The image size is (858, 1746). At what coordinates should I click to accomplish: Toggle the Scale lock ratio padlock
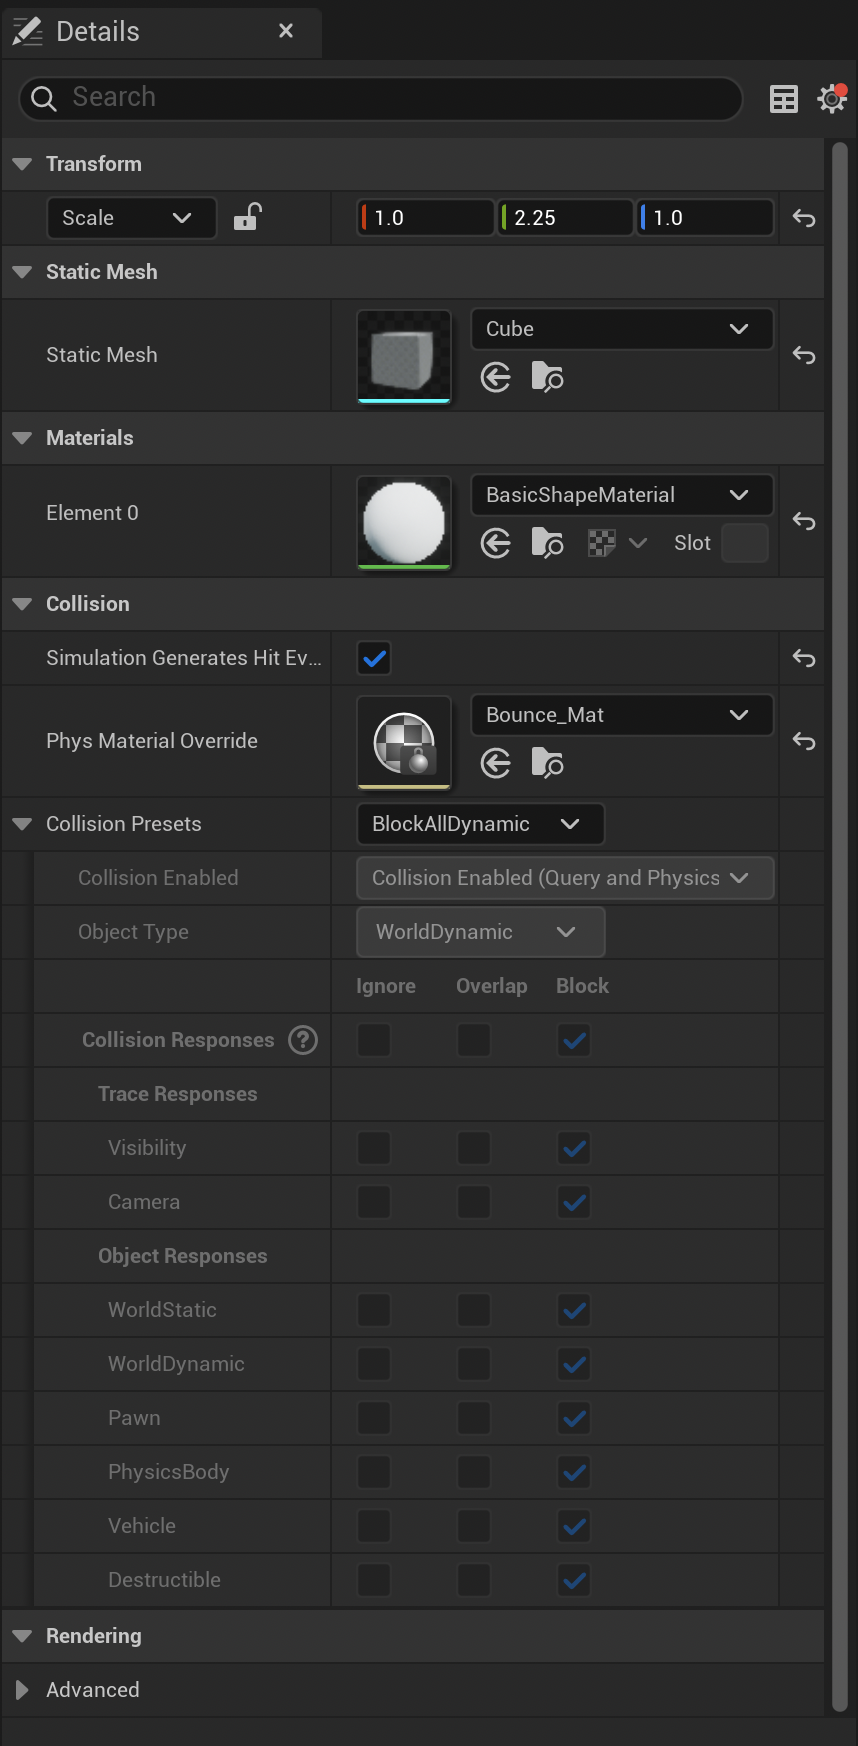point(247,217)
